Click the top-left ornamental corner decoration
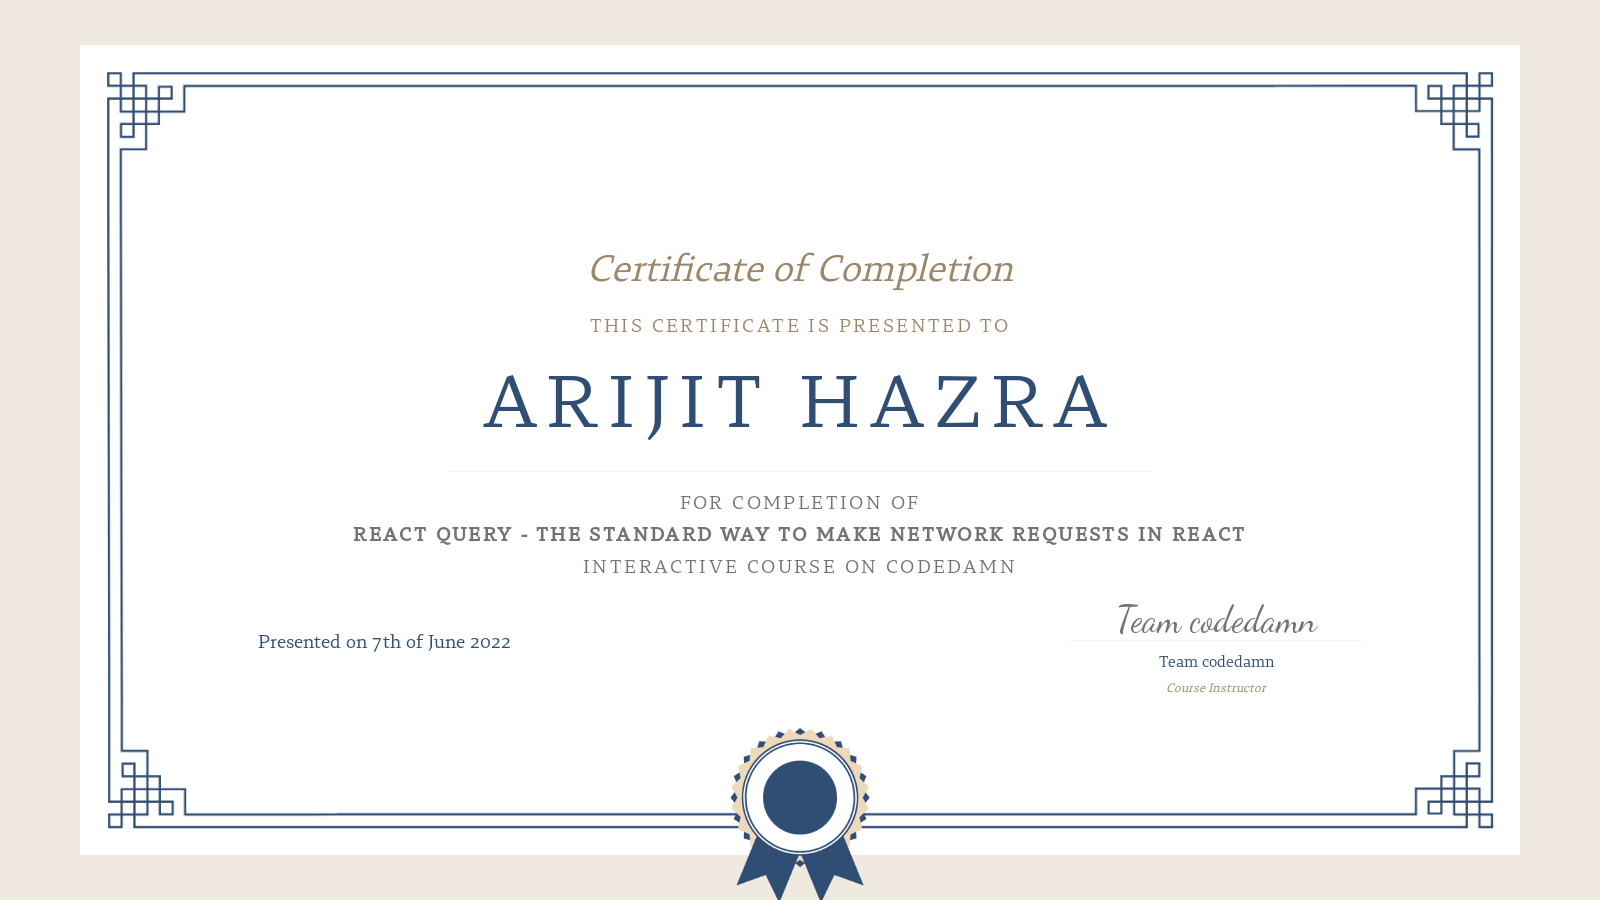This screenshot has height=900, width=1600. coord(140,105)
